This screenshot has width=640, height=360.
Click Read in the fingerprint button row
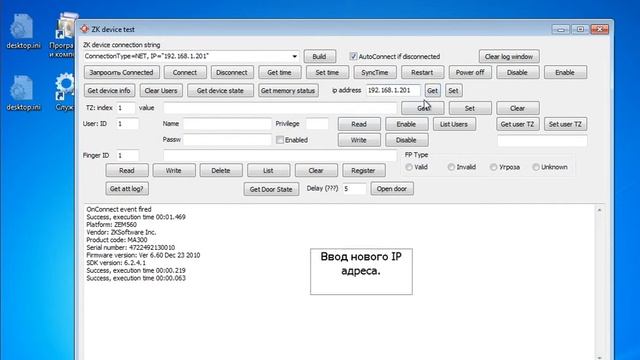click(x=127, y=171)
